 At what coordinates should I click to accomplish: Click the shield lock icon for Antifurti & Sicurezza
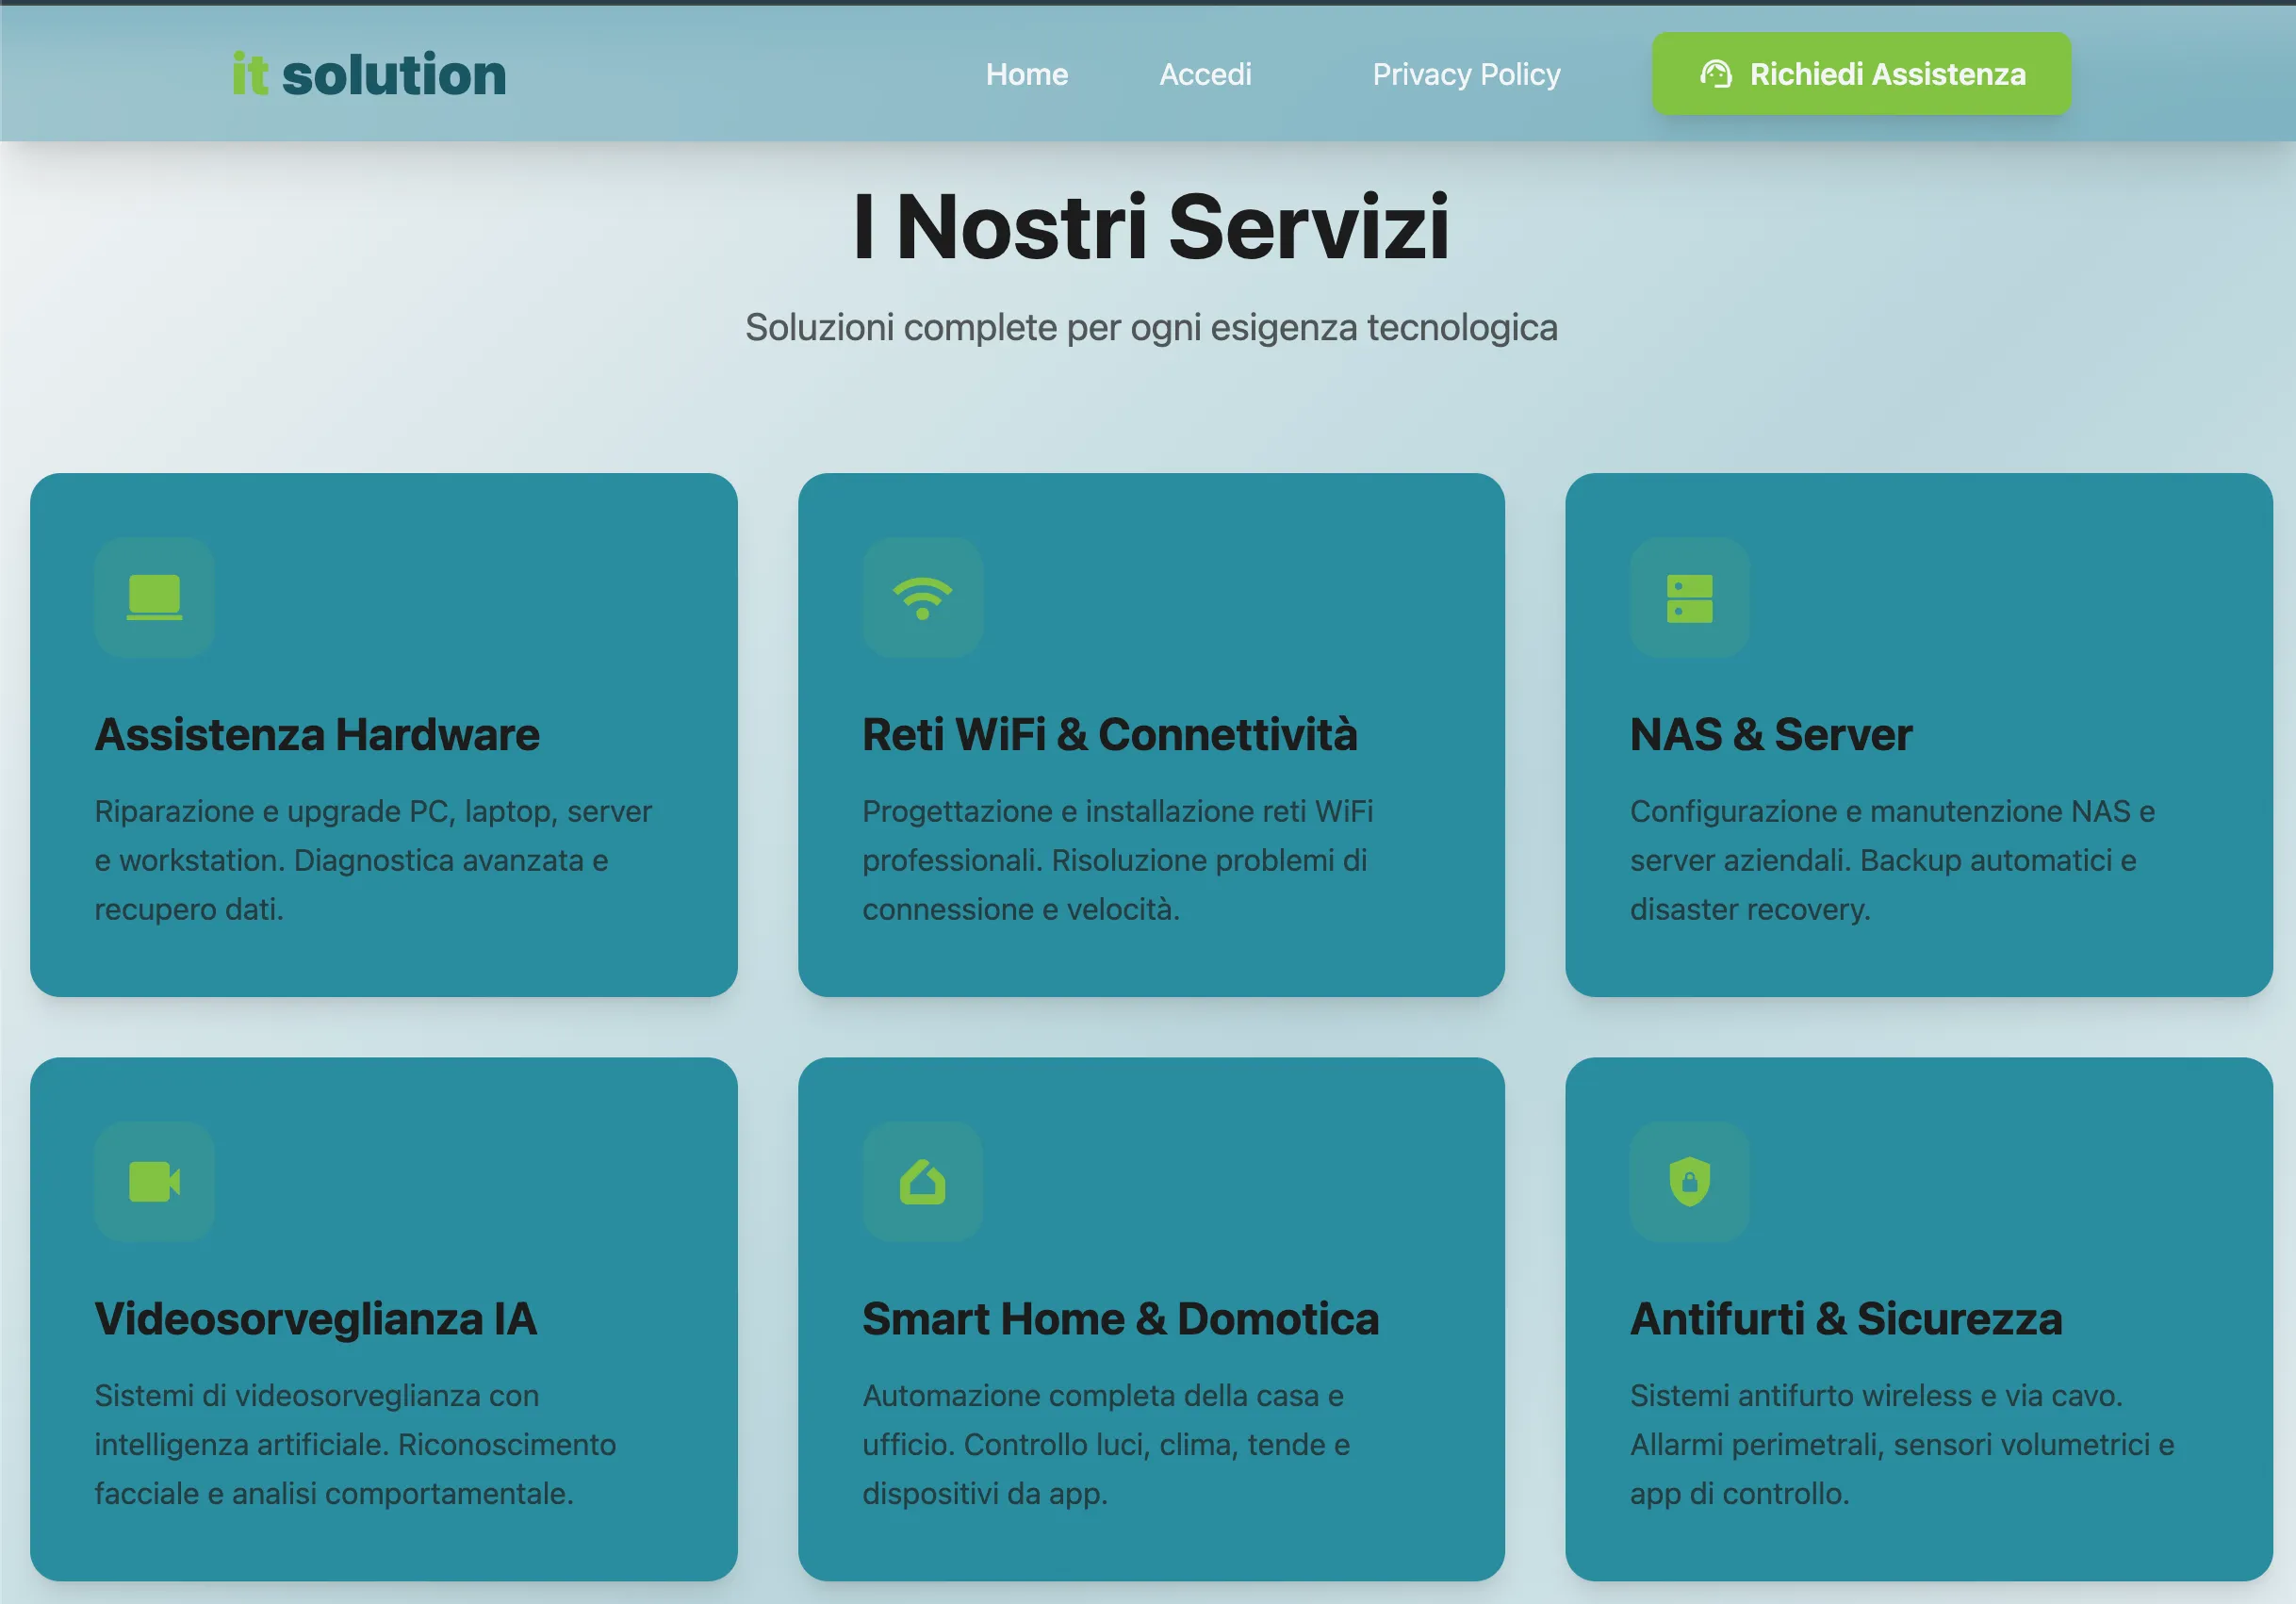1690,1182
